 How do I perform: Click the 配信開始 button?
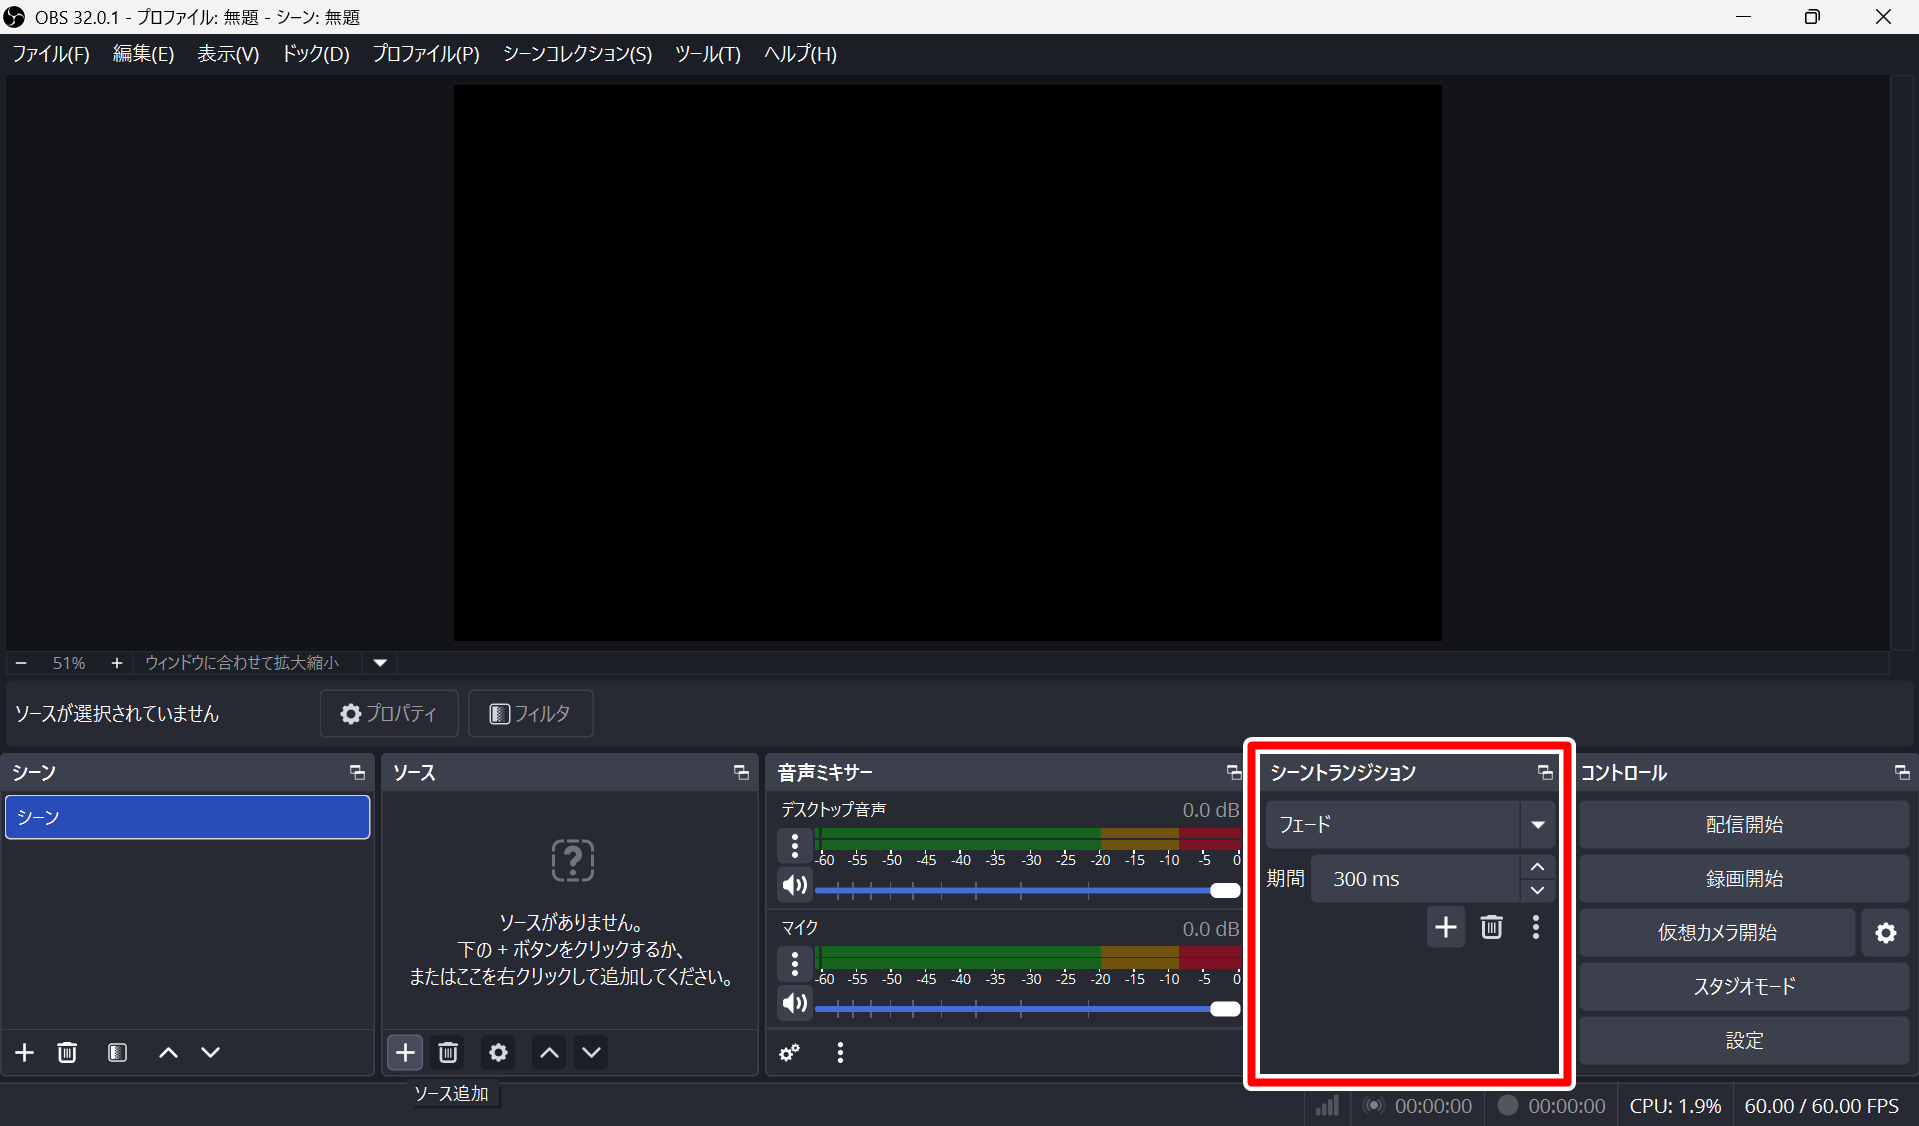click(1744, 825)
